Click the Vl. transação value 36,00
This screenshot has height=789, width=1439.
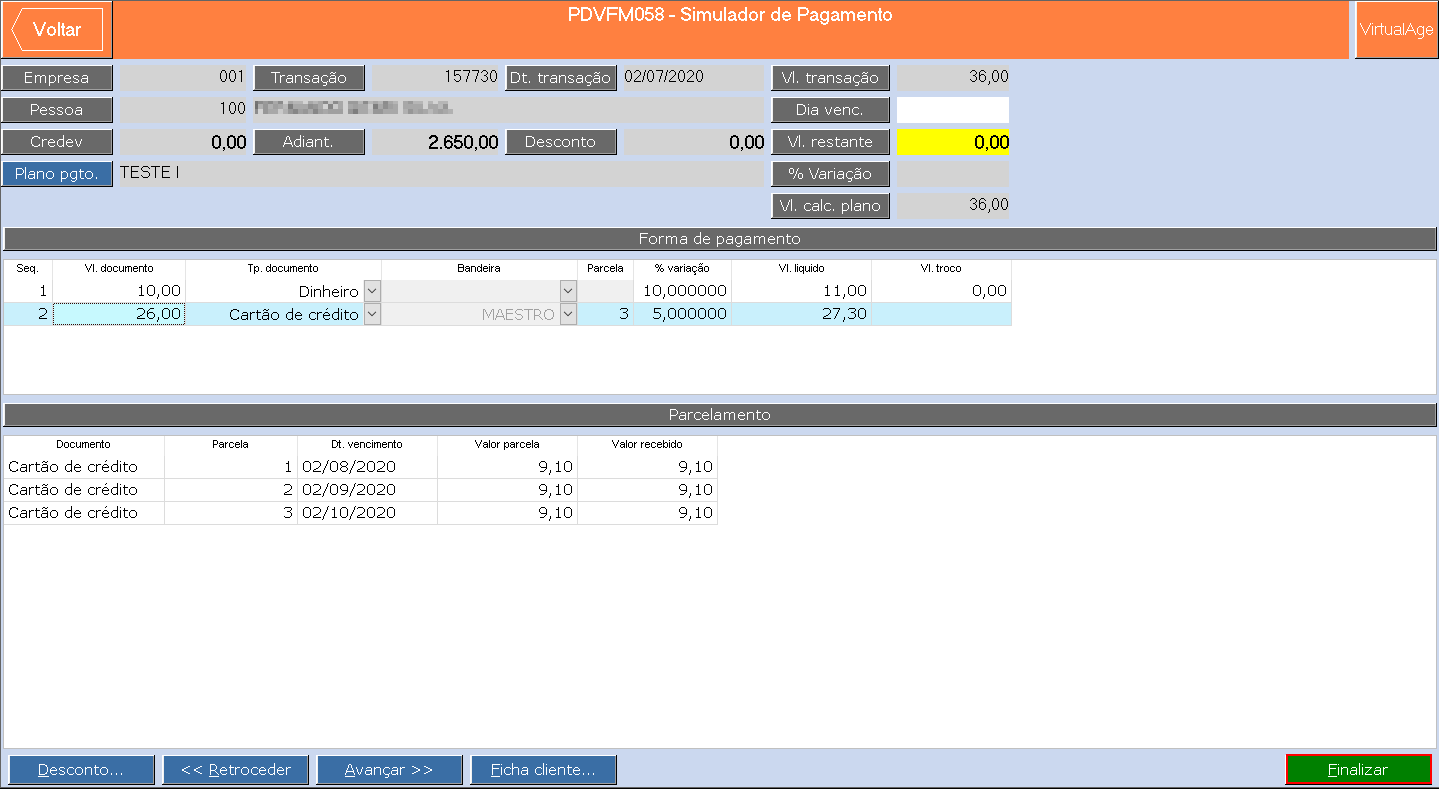tap(953, 78)
